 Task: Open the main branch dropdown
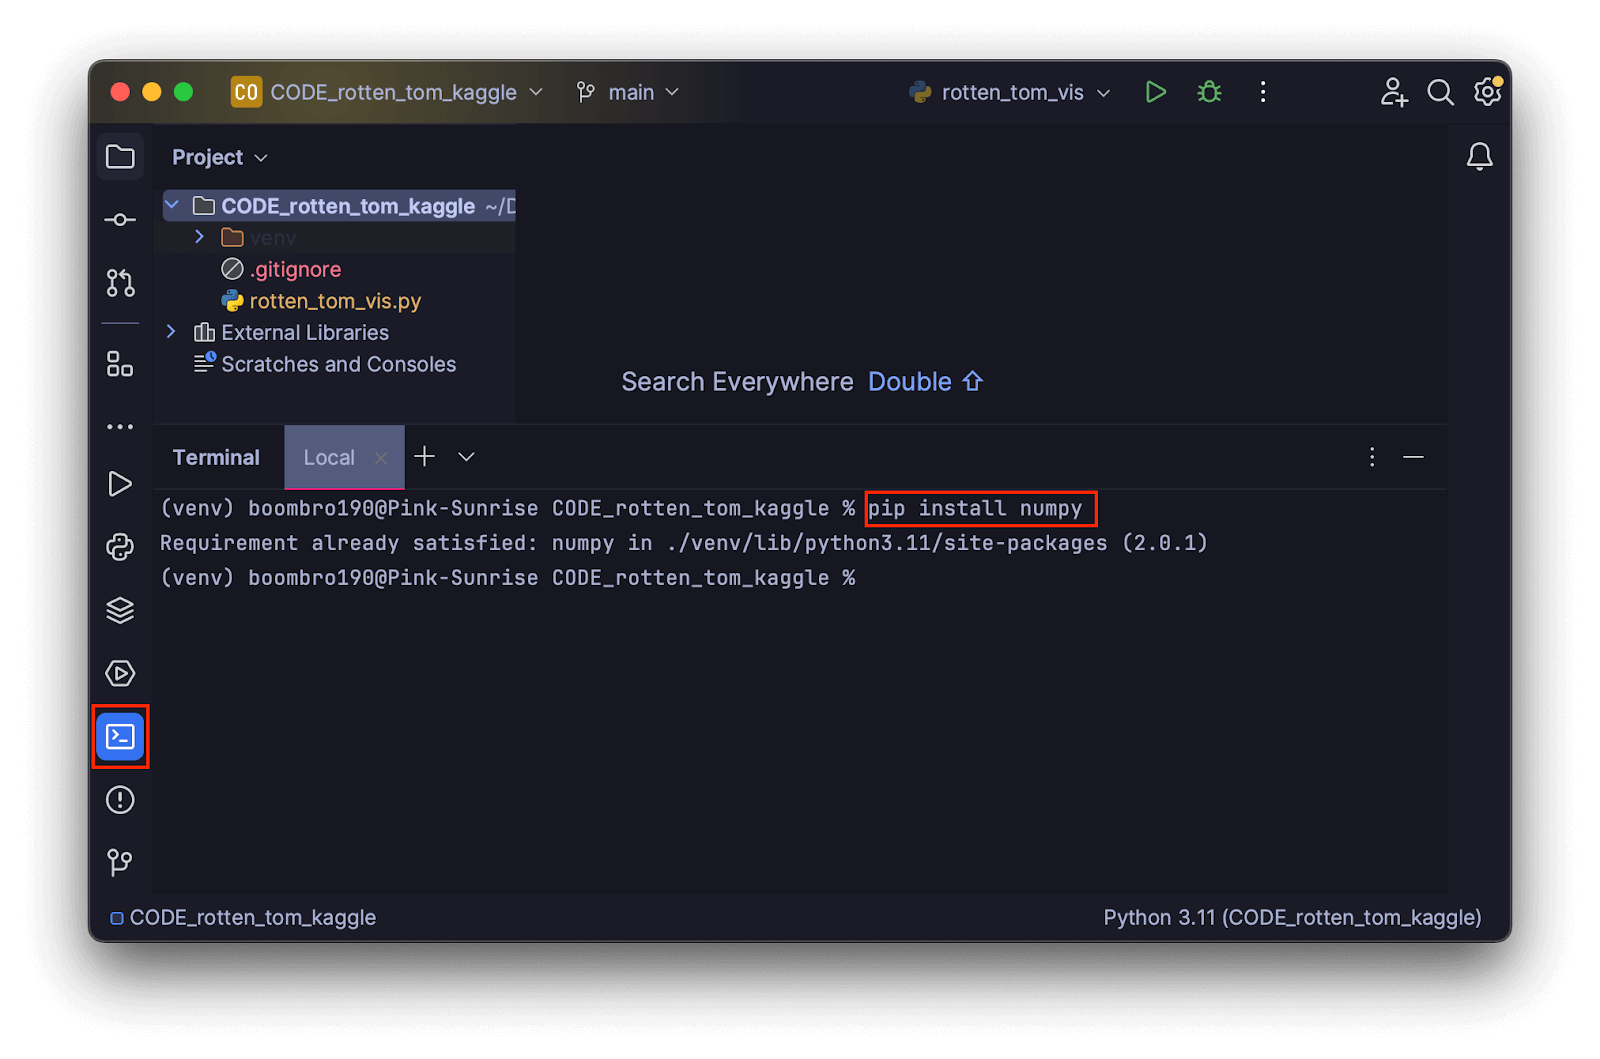629,92
